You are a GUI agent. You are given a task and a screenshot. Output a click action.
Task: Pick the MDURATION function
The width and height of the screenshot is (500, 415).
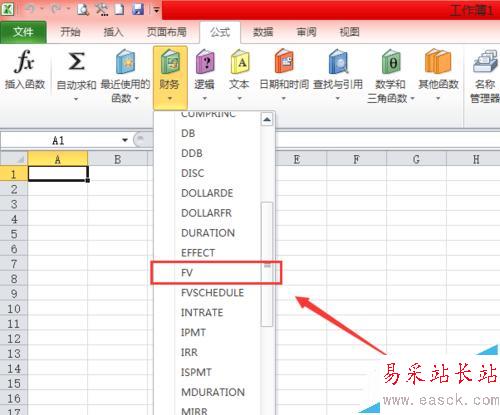(207, 392)
